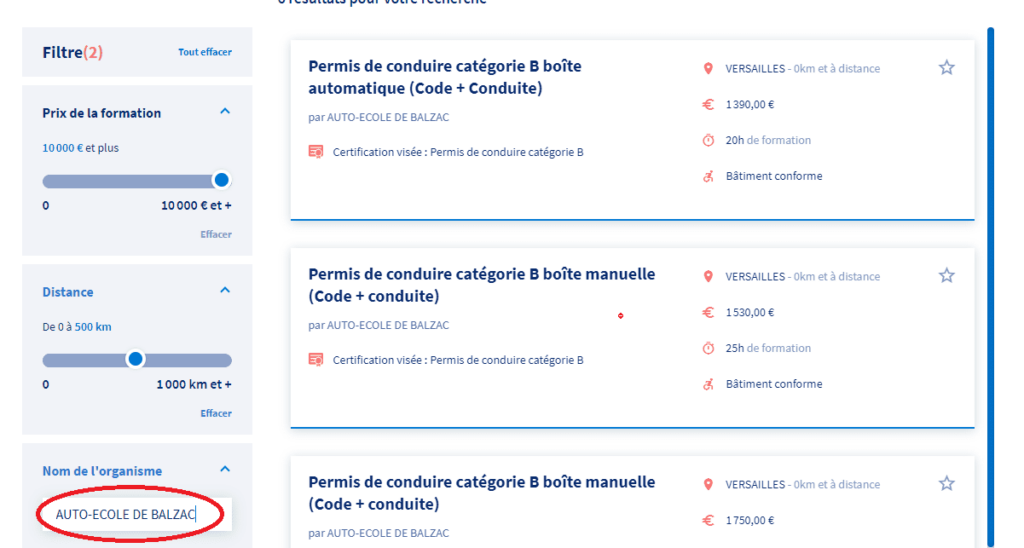Open the 1 750,00 € boîte manuelle course title
The height and width of the screenshot is (548, 1024).
coord(481,492)
